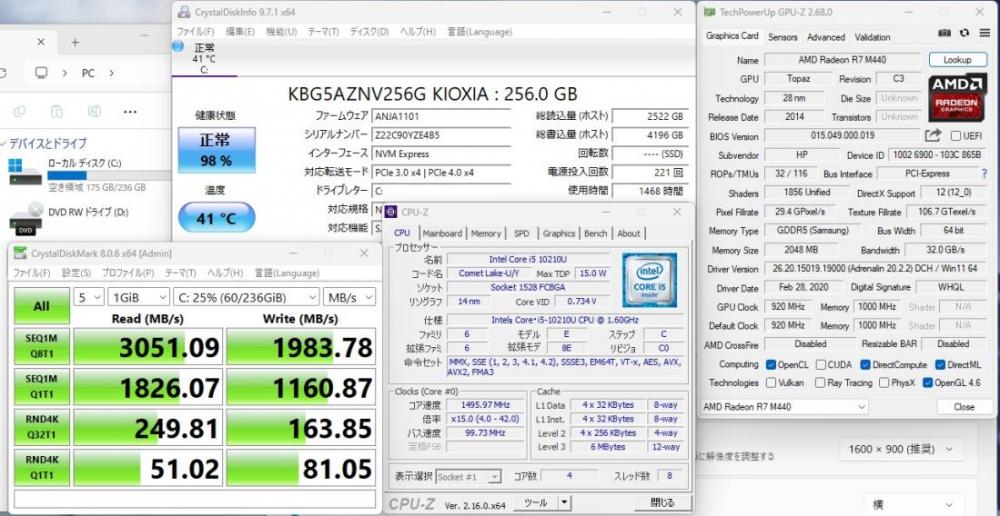This screenshot has height=516, width=1000.
Task: Click the BIOS export share icon in GPU-Z
Action: 933,135
